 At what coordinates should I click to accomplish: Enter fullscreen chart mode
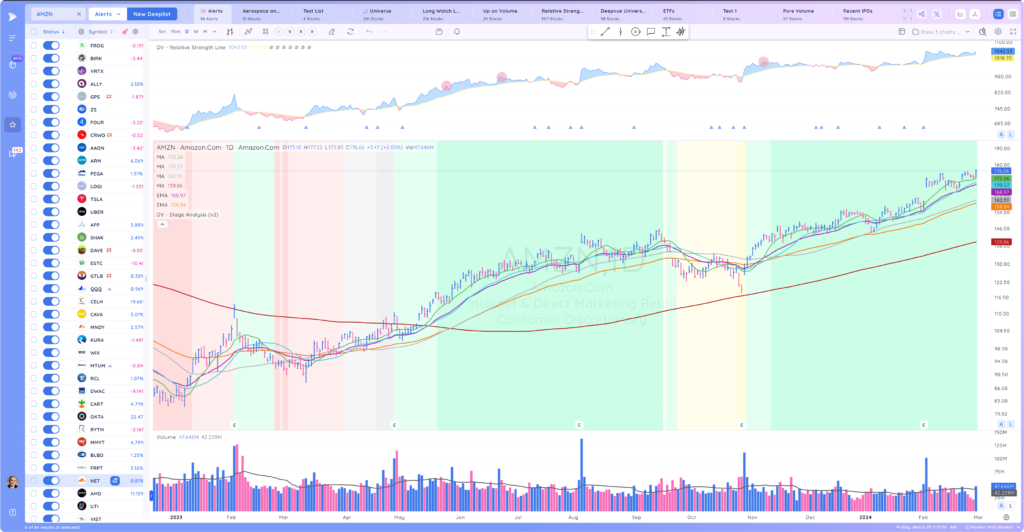(x=1013, y=31)
